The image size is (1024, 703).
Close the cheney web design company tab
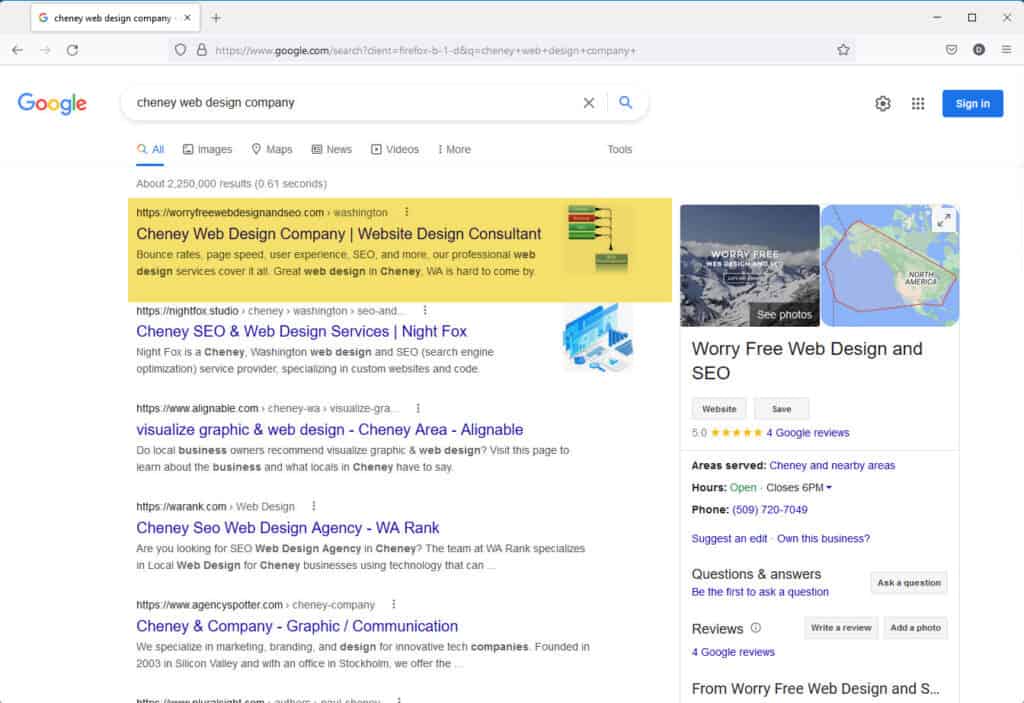[187, 18]
